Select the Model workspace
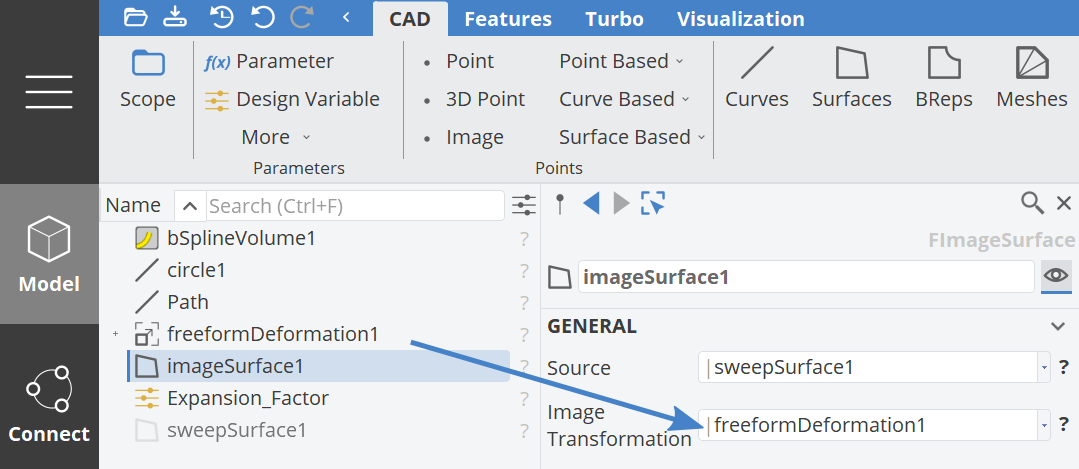Screen dimensions: 1079x469 click(49, 254)
